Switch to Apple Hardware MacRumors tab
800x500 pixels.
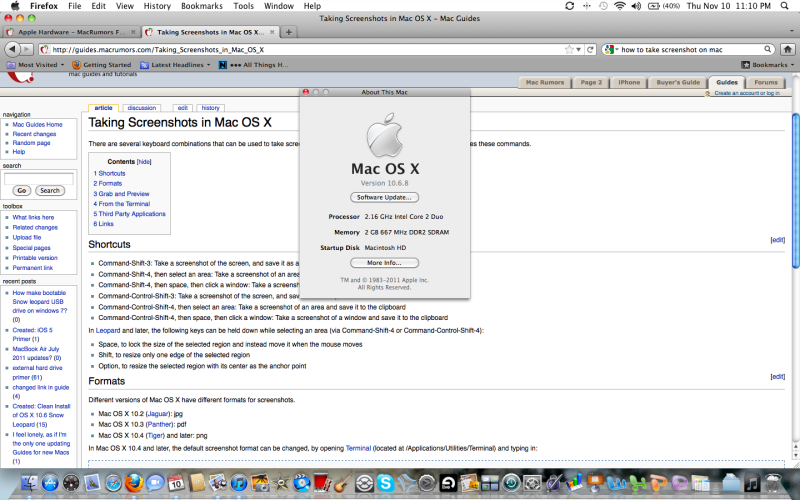pos(71,32)
